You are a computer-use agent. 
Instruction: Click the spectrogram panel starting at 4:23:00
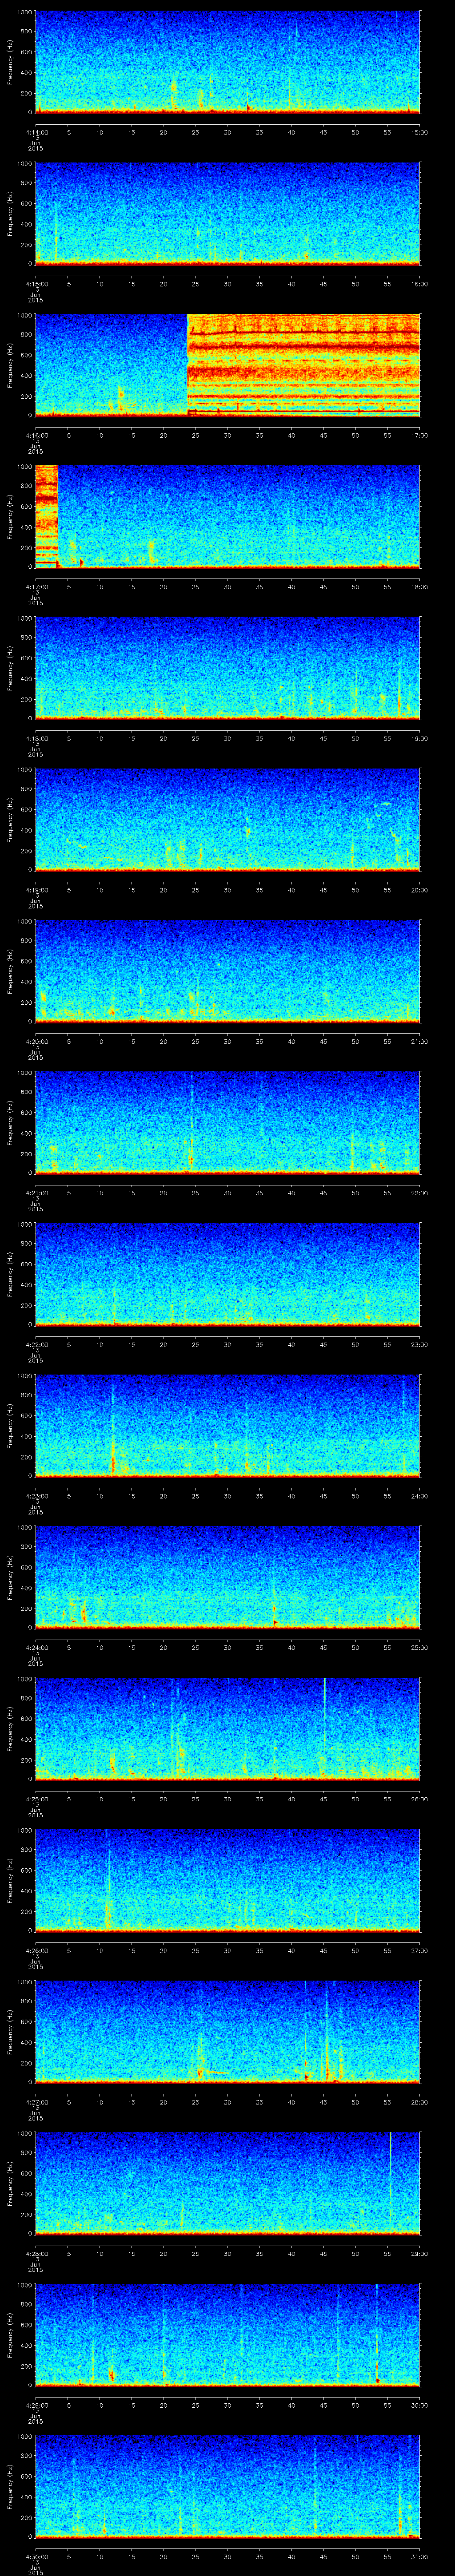(x=228, y=1425)
